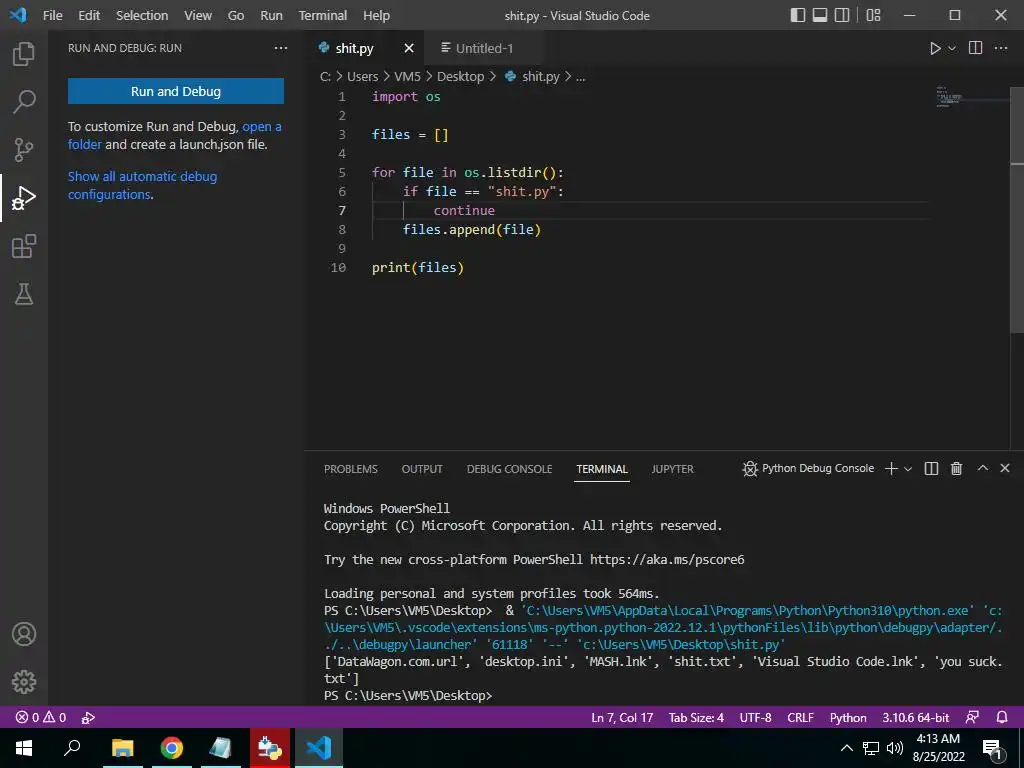Open the feedback icon in status bar
Viewport: 1024px width, 768px height.
coord(972,717)
